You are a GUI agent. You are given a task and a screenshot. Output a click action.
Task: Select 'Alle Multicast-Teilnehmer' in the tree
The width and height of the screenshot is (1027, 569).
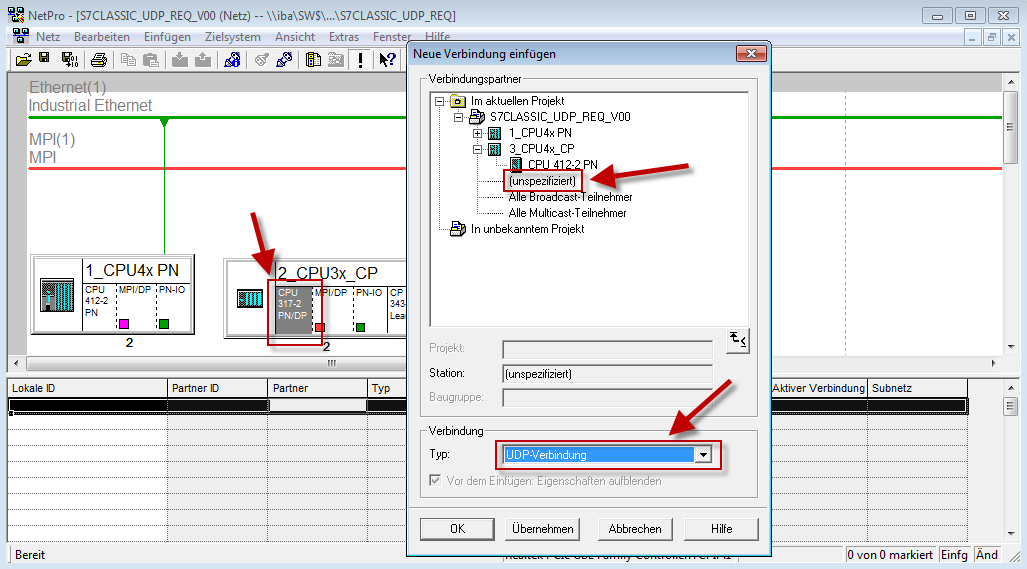click(567, 213)
